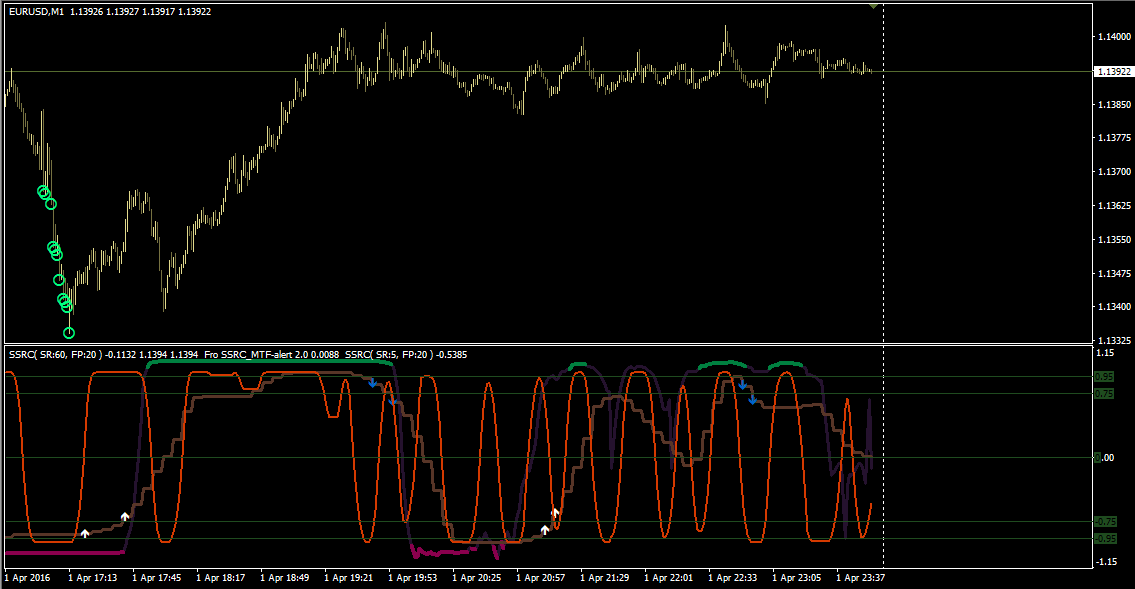
Task: Click the 1 Apr 19:21 time axis label
Action: 348,578
